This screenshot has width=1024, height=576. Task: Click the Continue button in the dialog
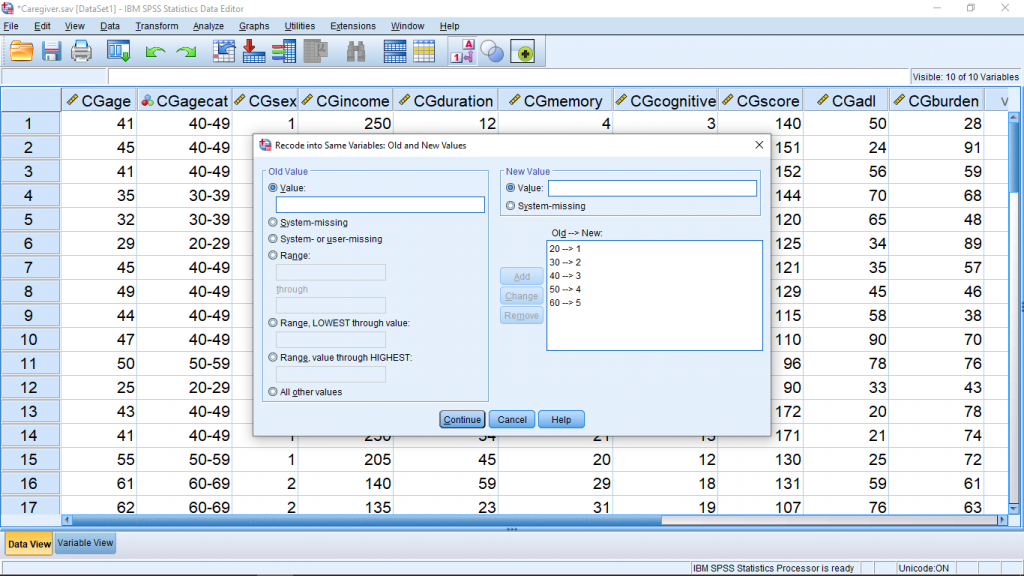click(461, 419)
